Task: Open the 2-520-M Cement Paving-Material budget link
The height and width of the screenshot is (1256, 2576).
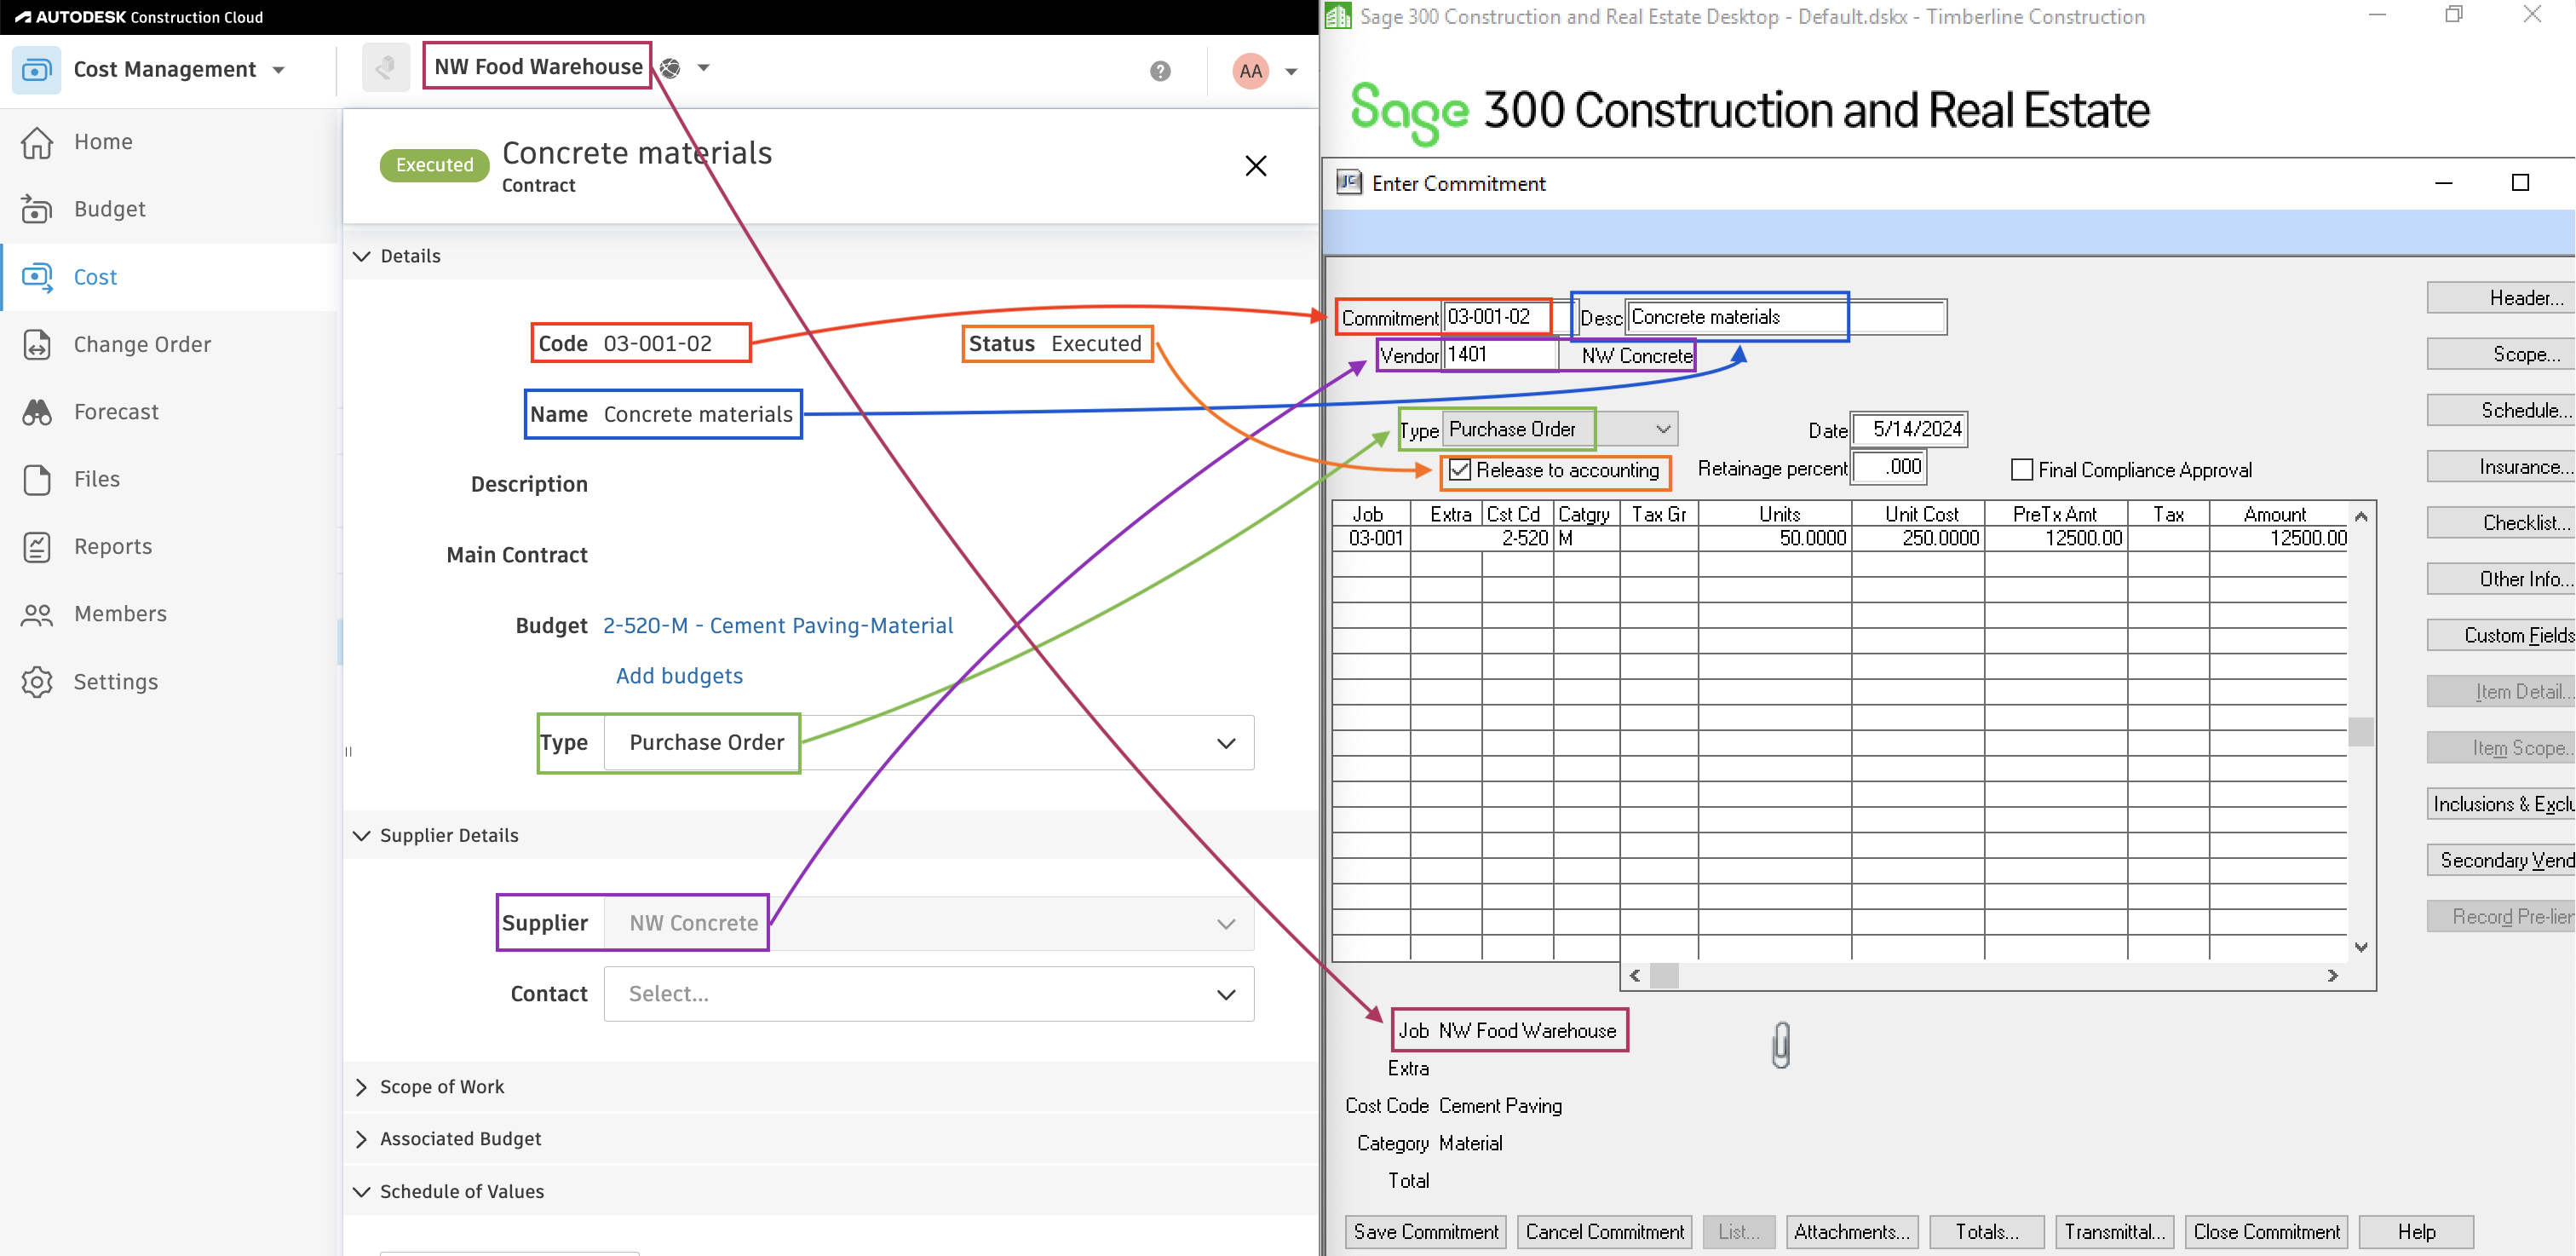Action: [778, 626]
